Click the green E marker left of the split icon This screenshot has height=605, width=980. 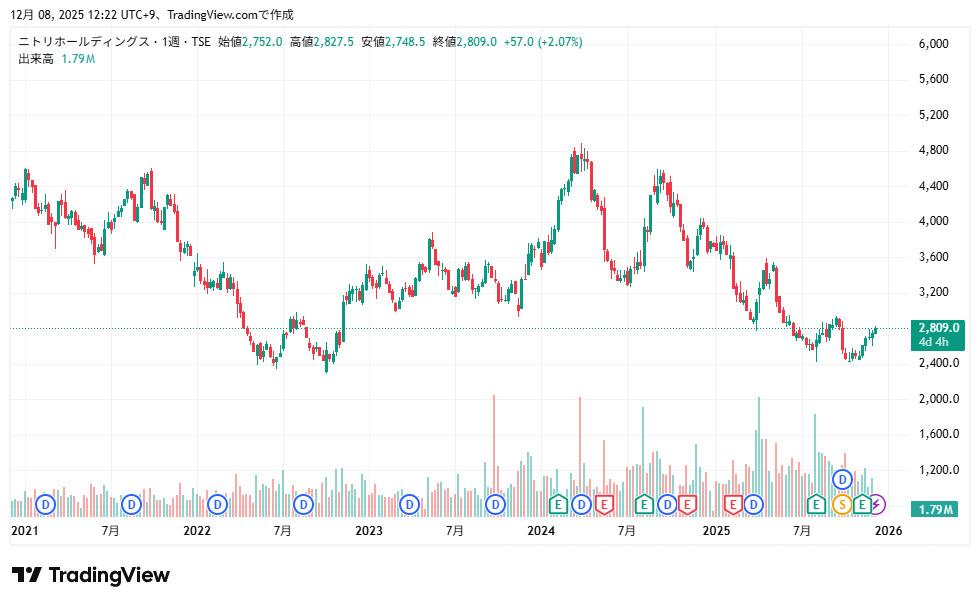coord(815,505)
